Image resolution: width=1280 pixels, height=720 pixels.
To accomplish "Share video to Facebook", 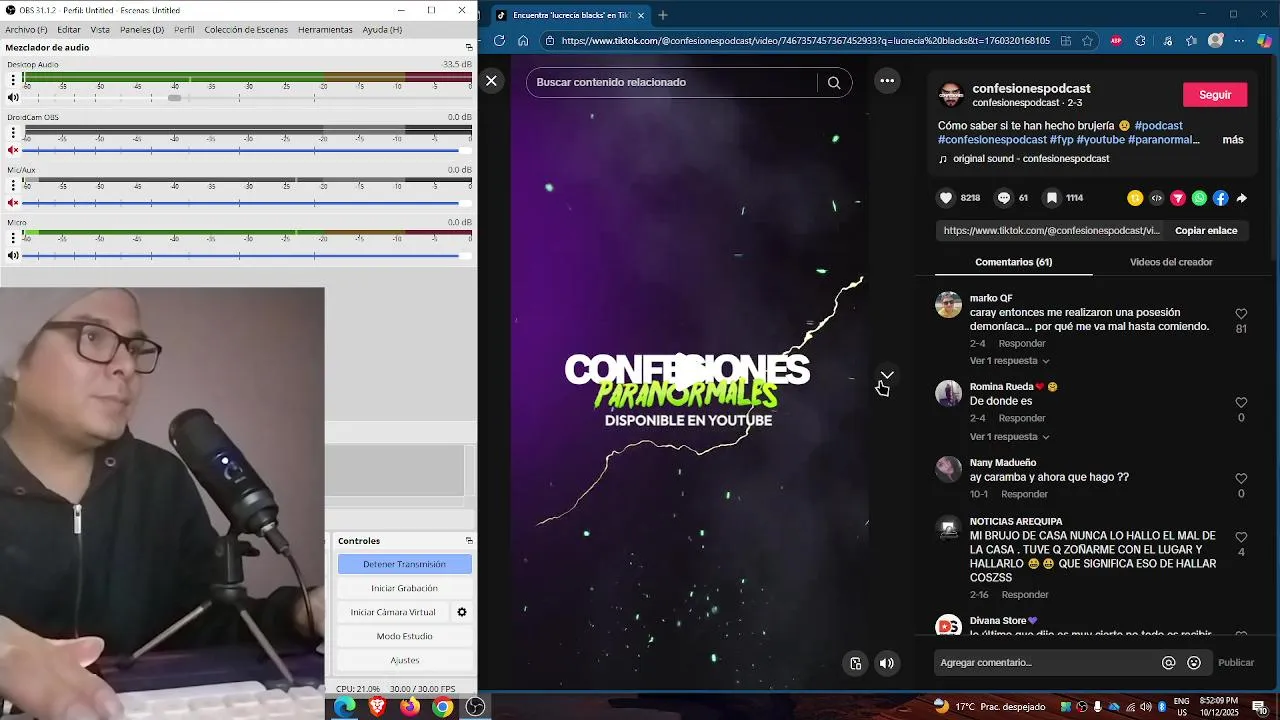I will click(1220, 198).
